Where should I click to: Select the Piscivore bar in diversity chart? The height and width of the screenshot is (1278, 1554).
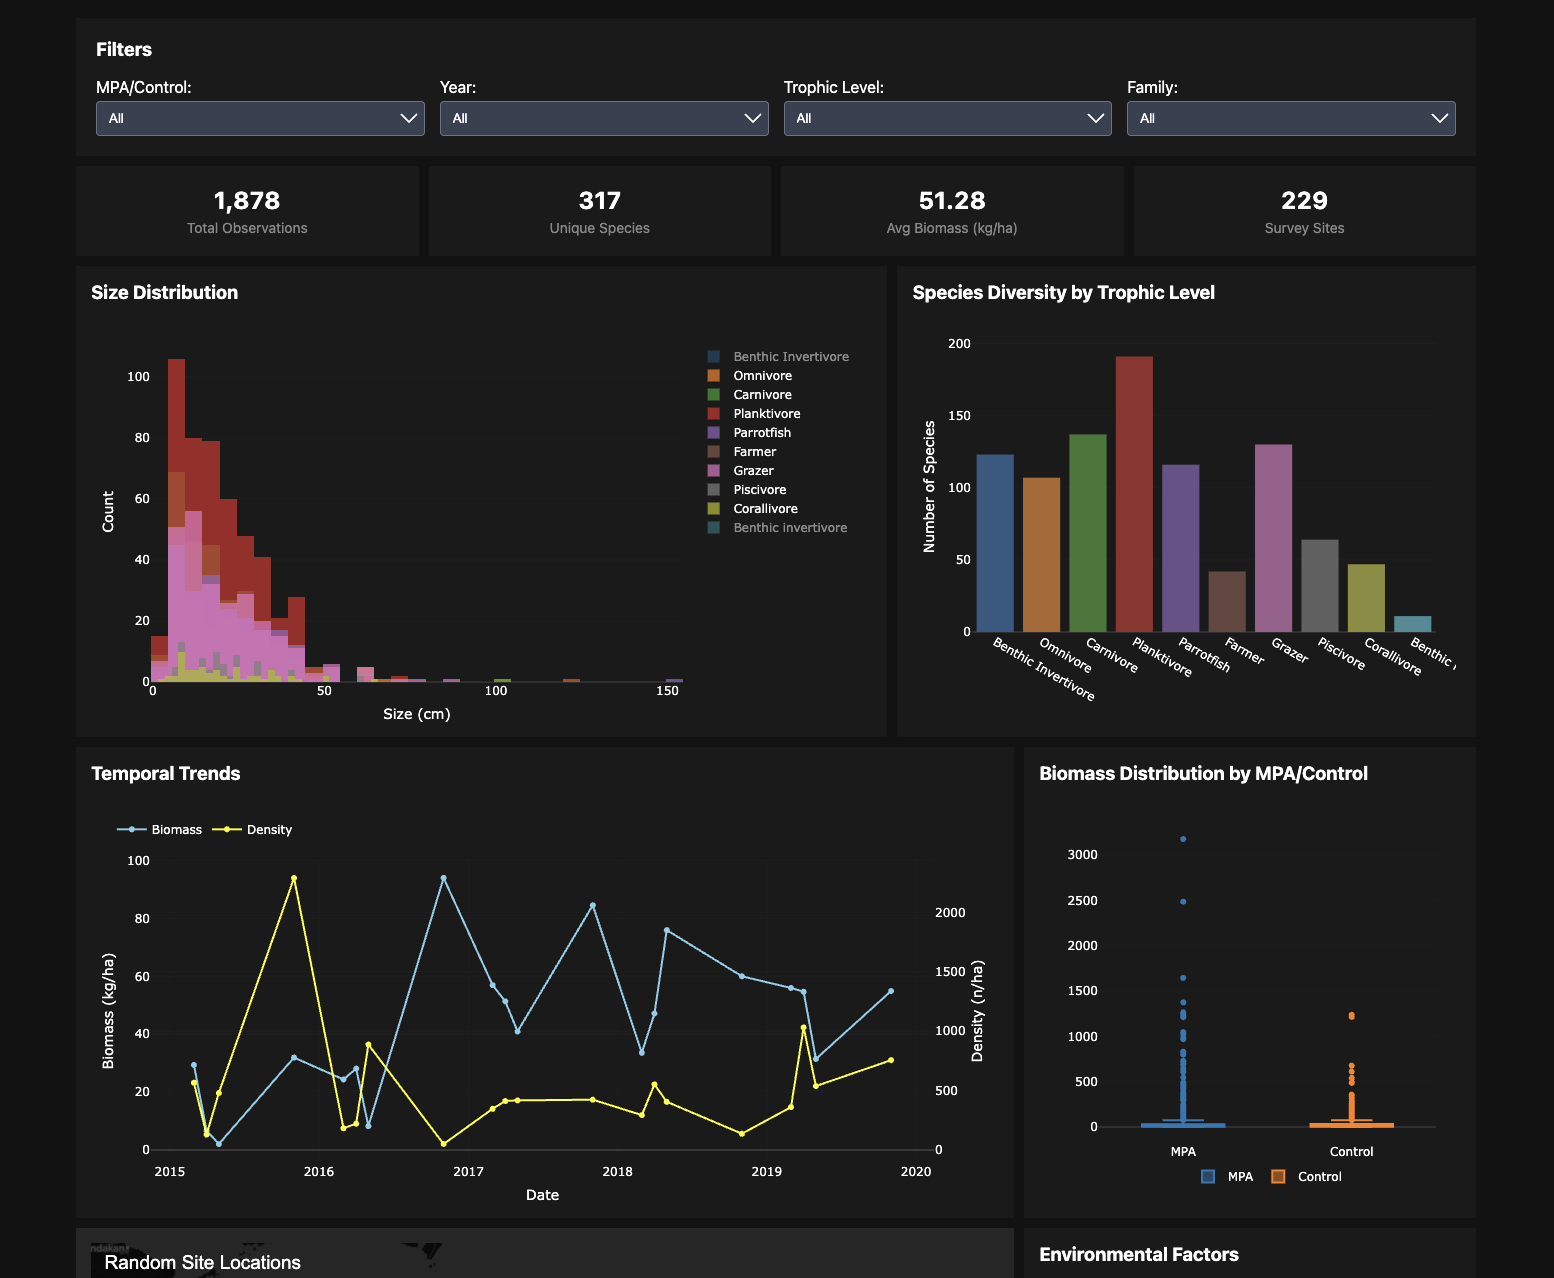[1320, 586]
